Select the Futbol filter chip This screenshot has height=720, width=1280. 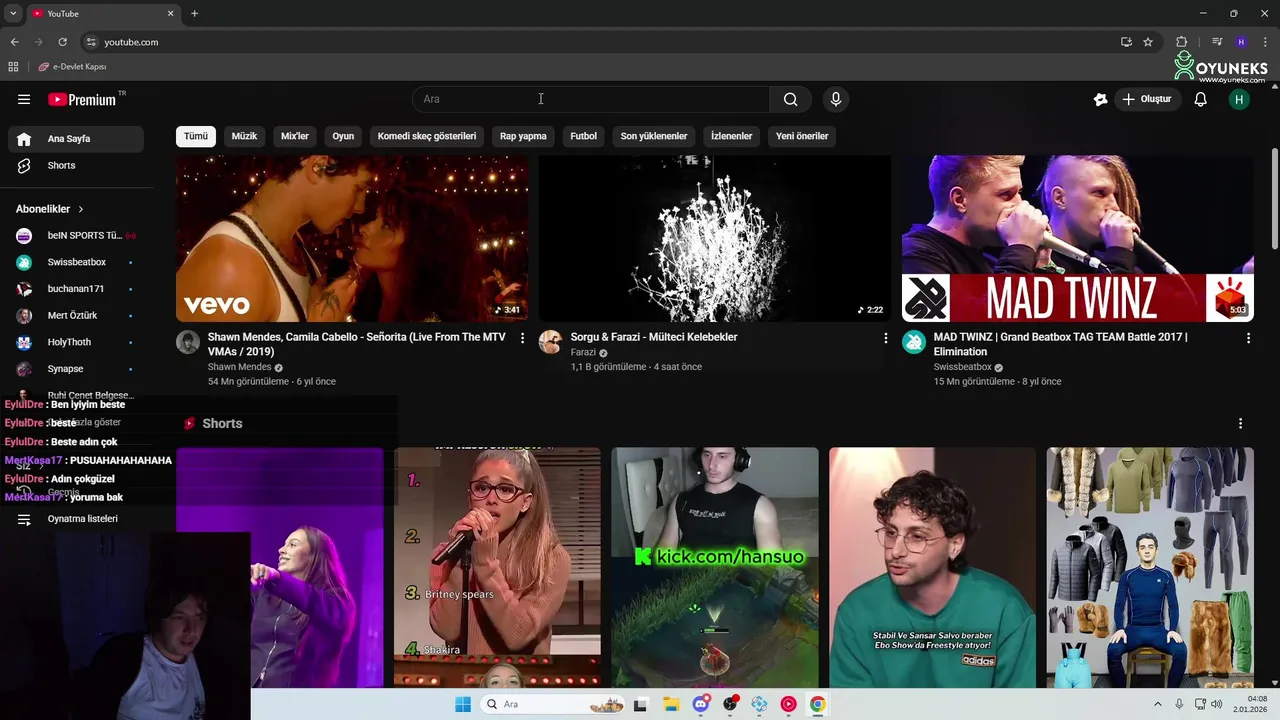pos(584,136)
